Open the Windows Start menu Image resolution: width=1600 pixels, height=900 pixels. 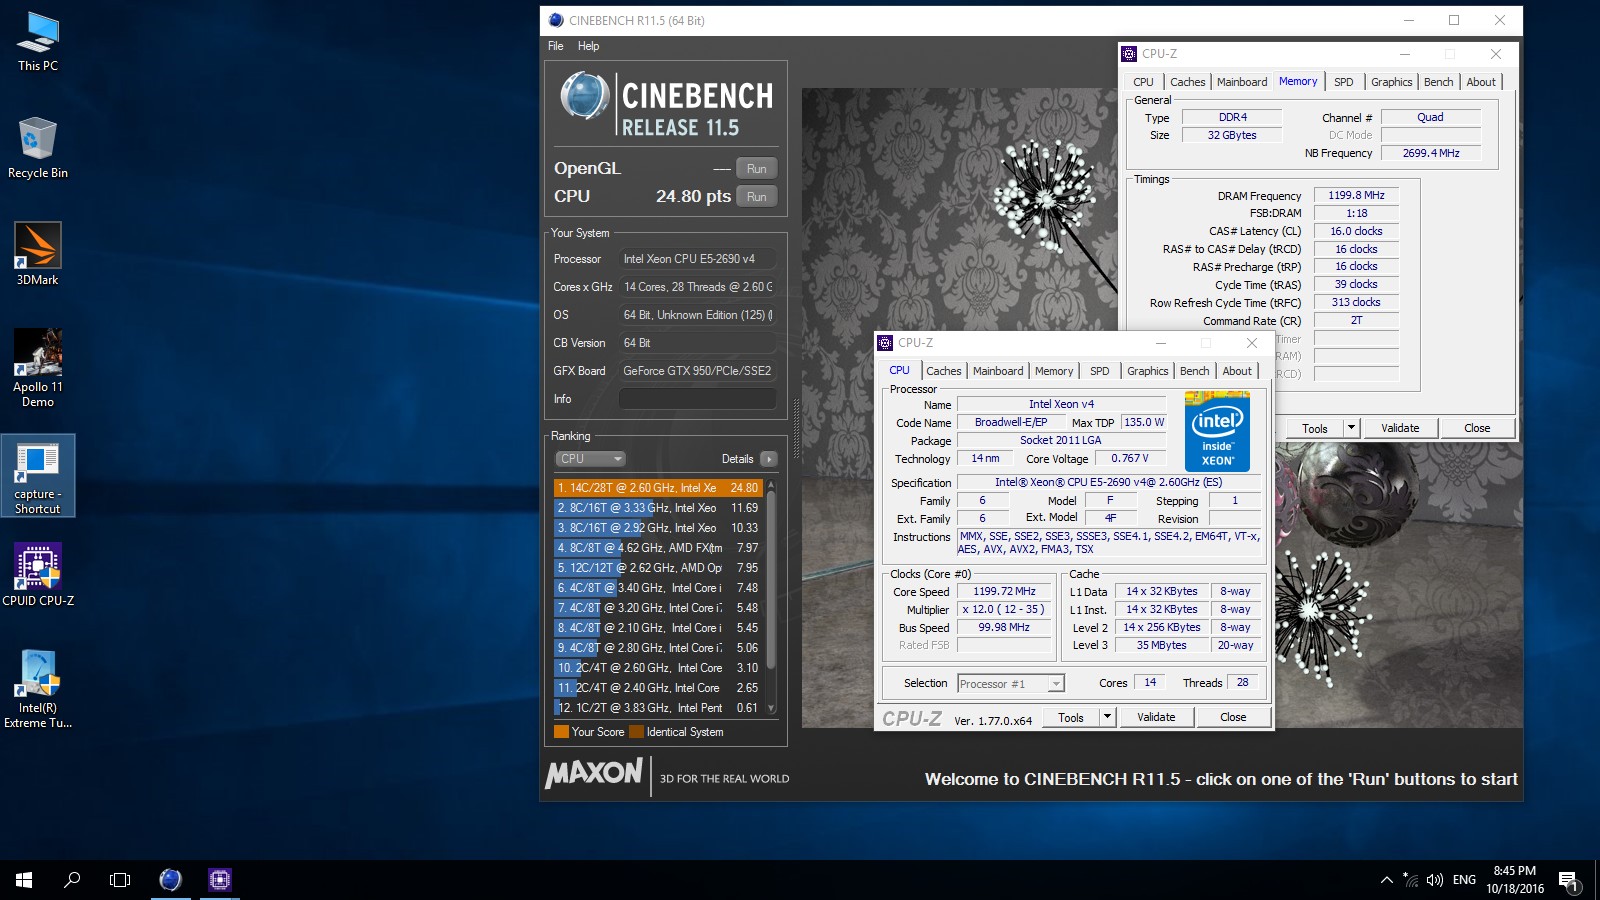[x=24, y=880]
